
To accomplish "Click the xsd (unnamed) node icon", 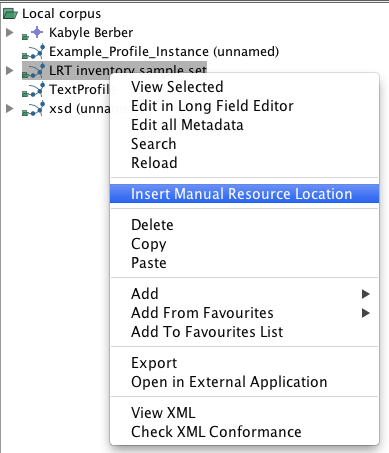I will point(33,109).
